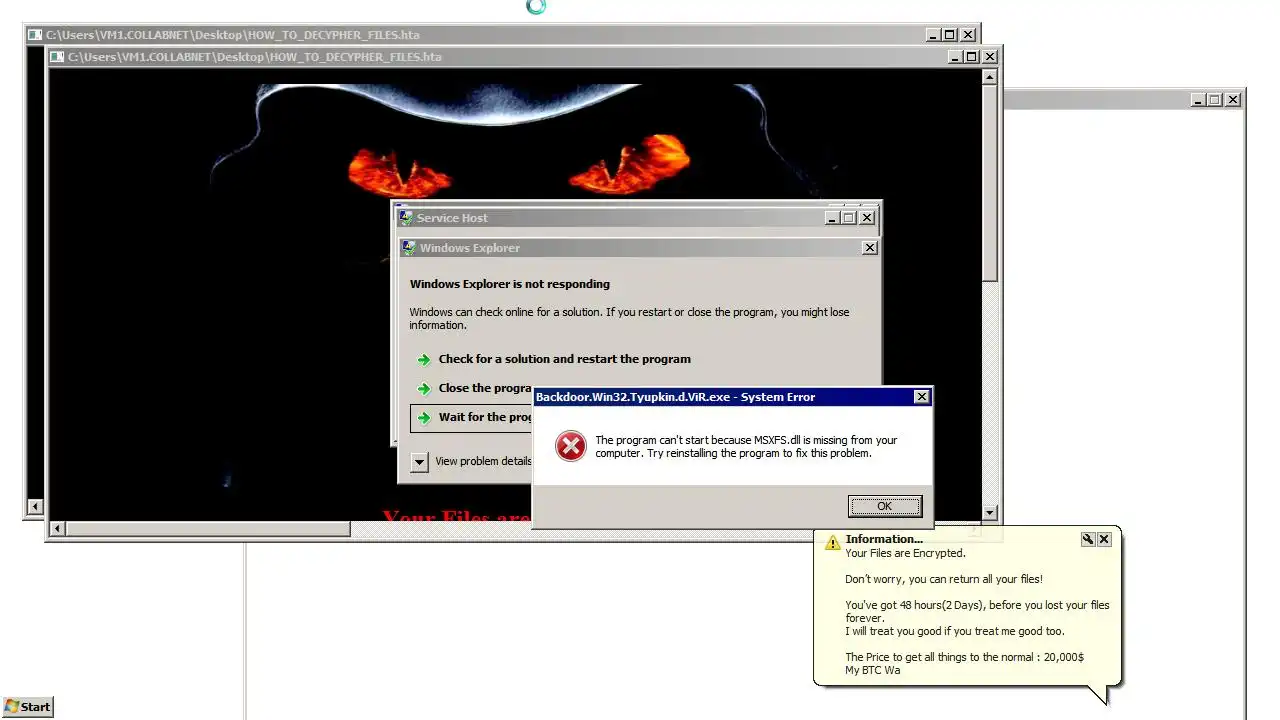Image resolution: width=1280 pixels, height=720 pixels.
Task: Close the rear HOW_TO_DECYPHER_FILES.hta window
Action: pos(968,35)
